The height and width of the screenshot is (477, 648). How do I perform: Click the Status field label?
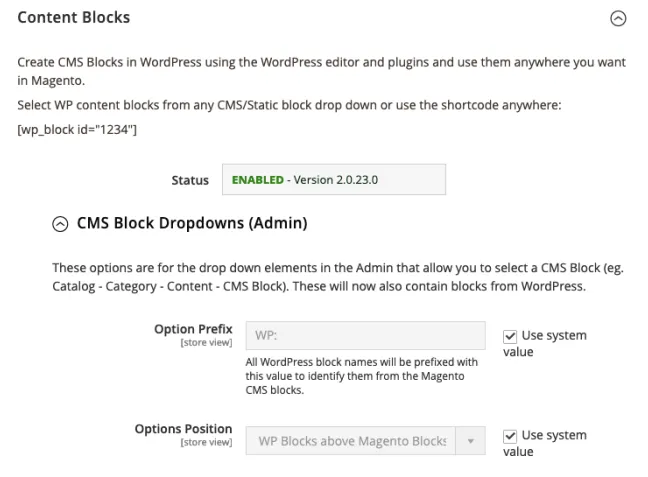[190, 180]
